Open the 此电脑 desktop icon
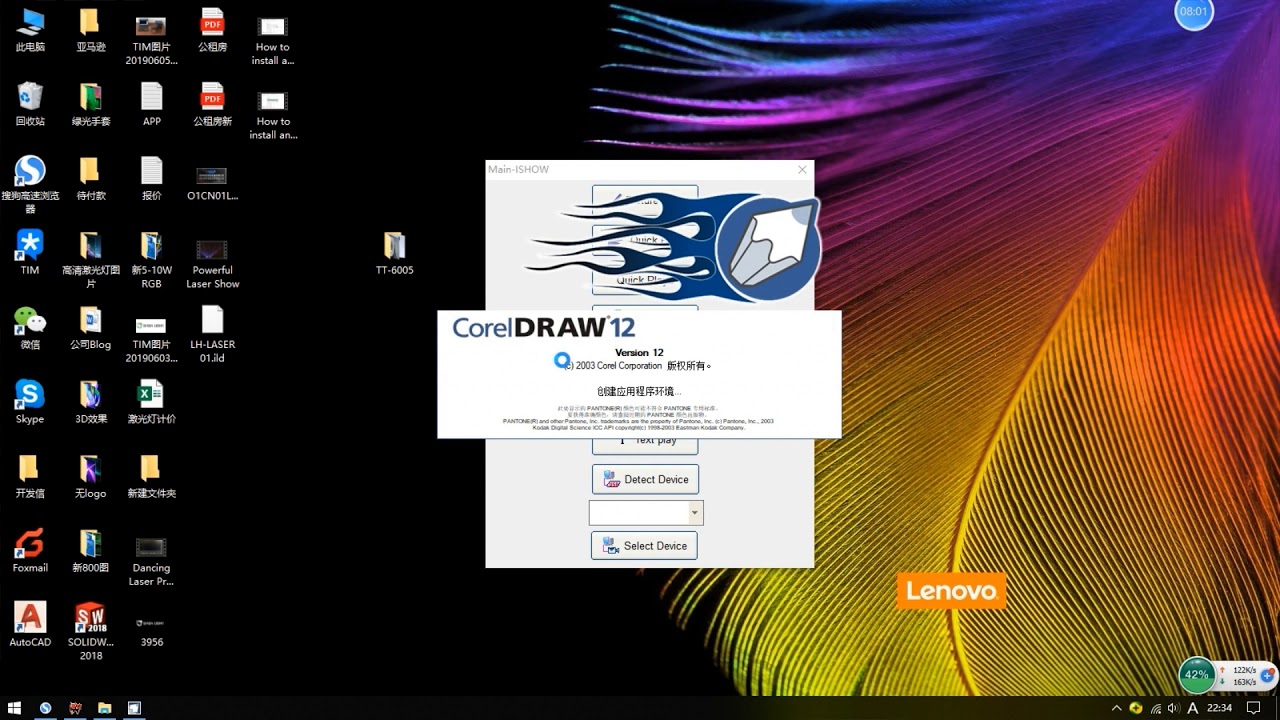Image resolution: width=1280 pixels, height=720 pixels. point(30,30)
